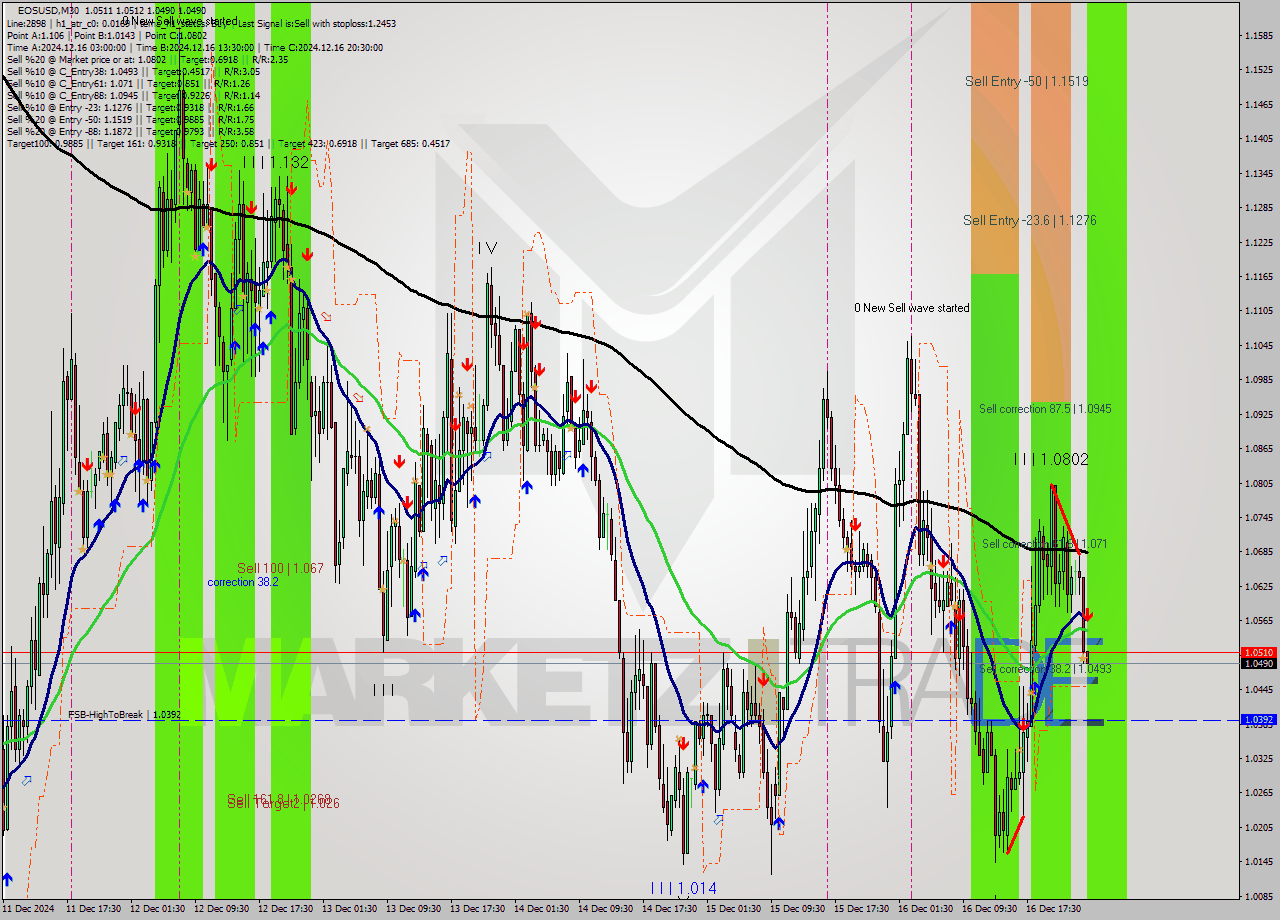Select the 'Sell %20 @ Entry -88: 1.1872' line
The height and width of the screenshot is (920, 1280).
coord(130,131)
